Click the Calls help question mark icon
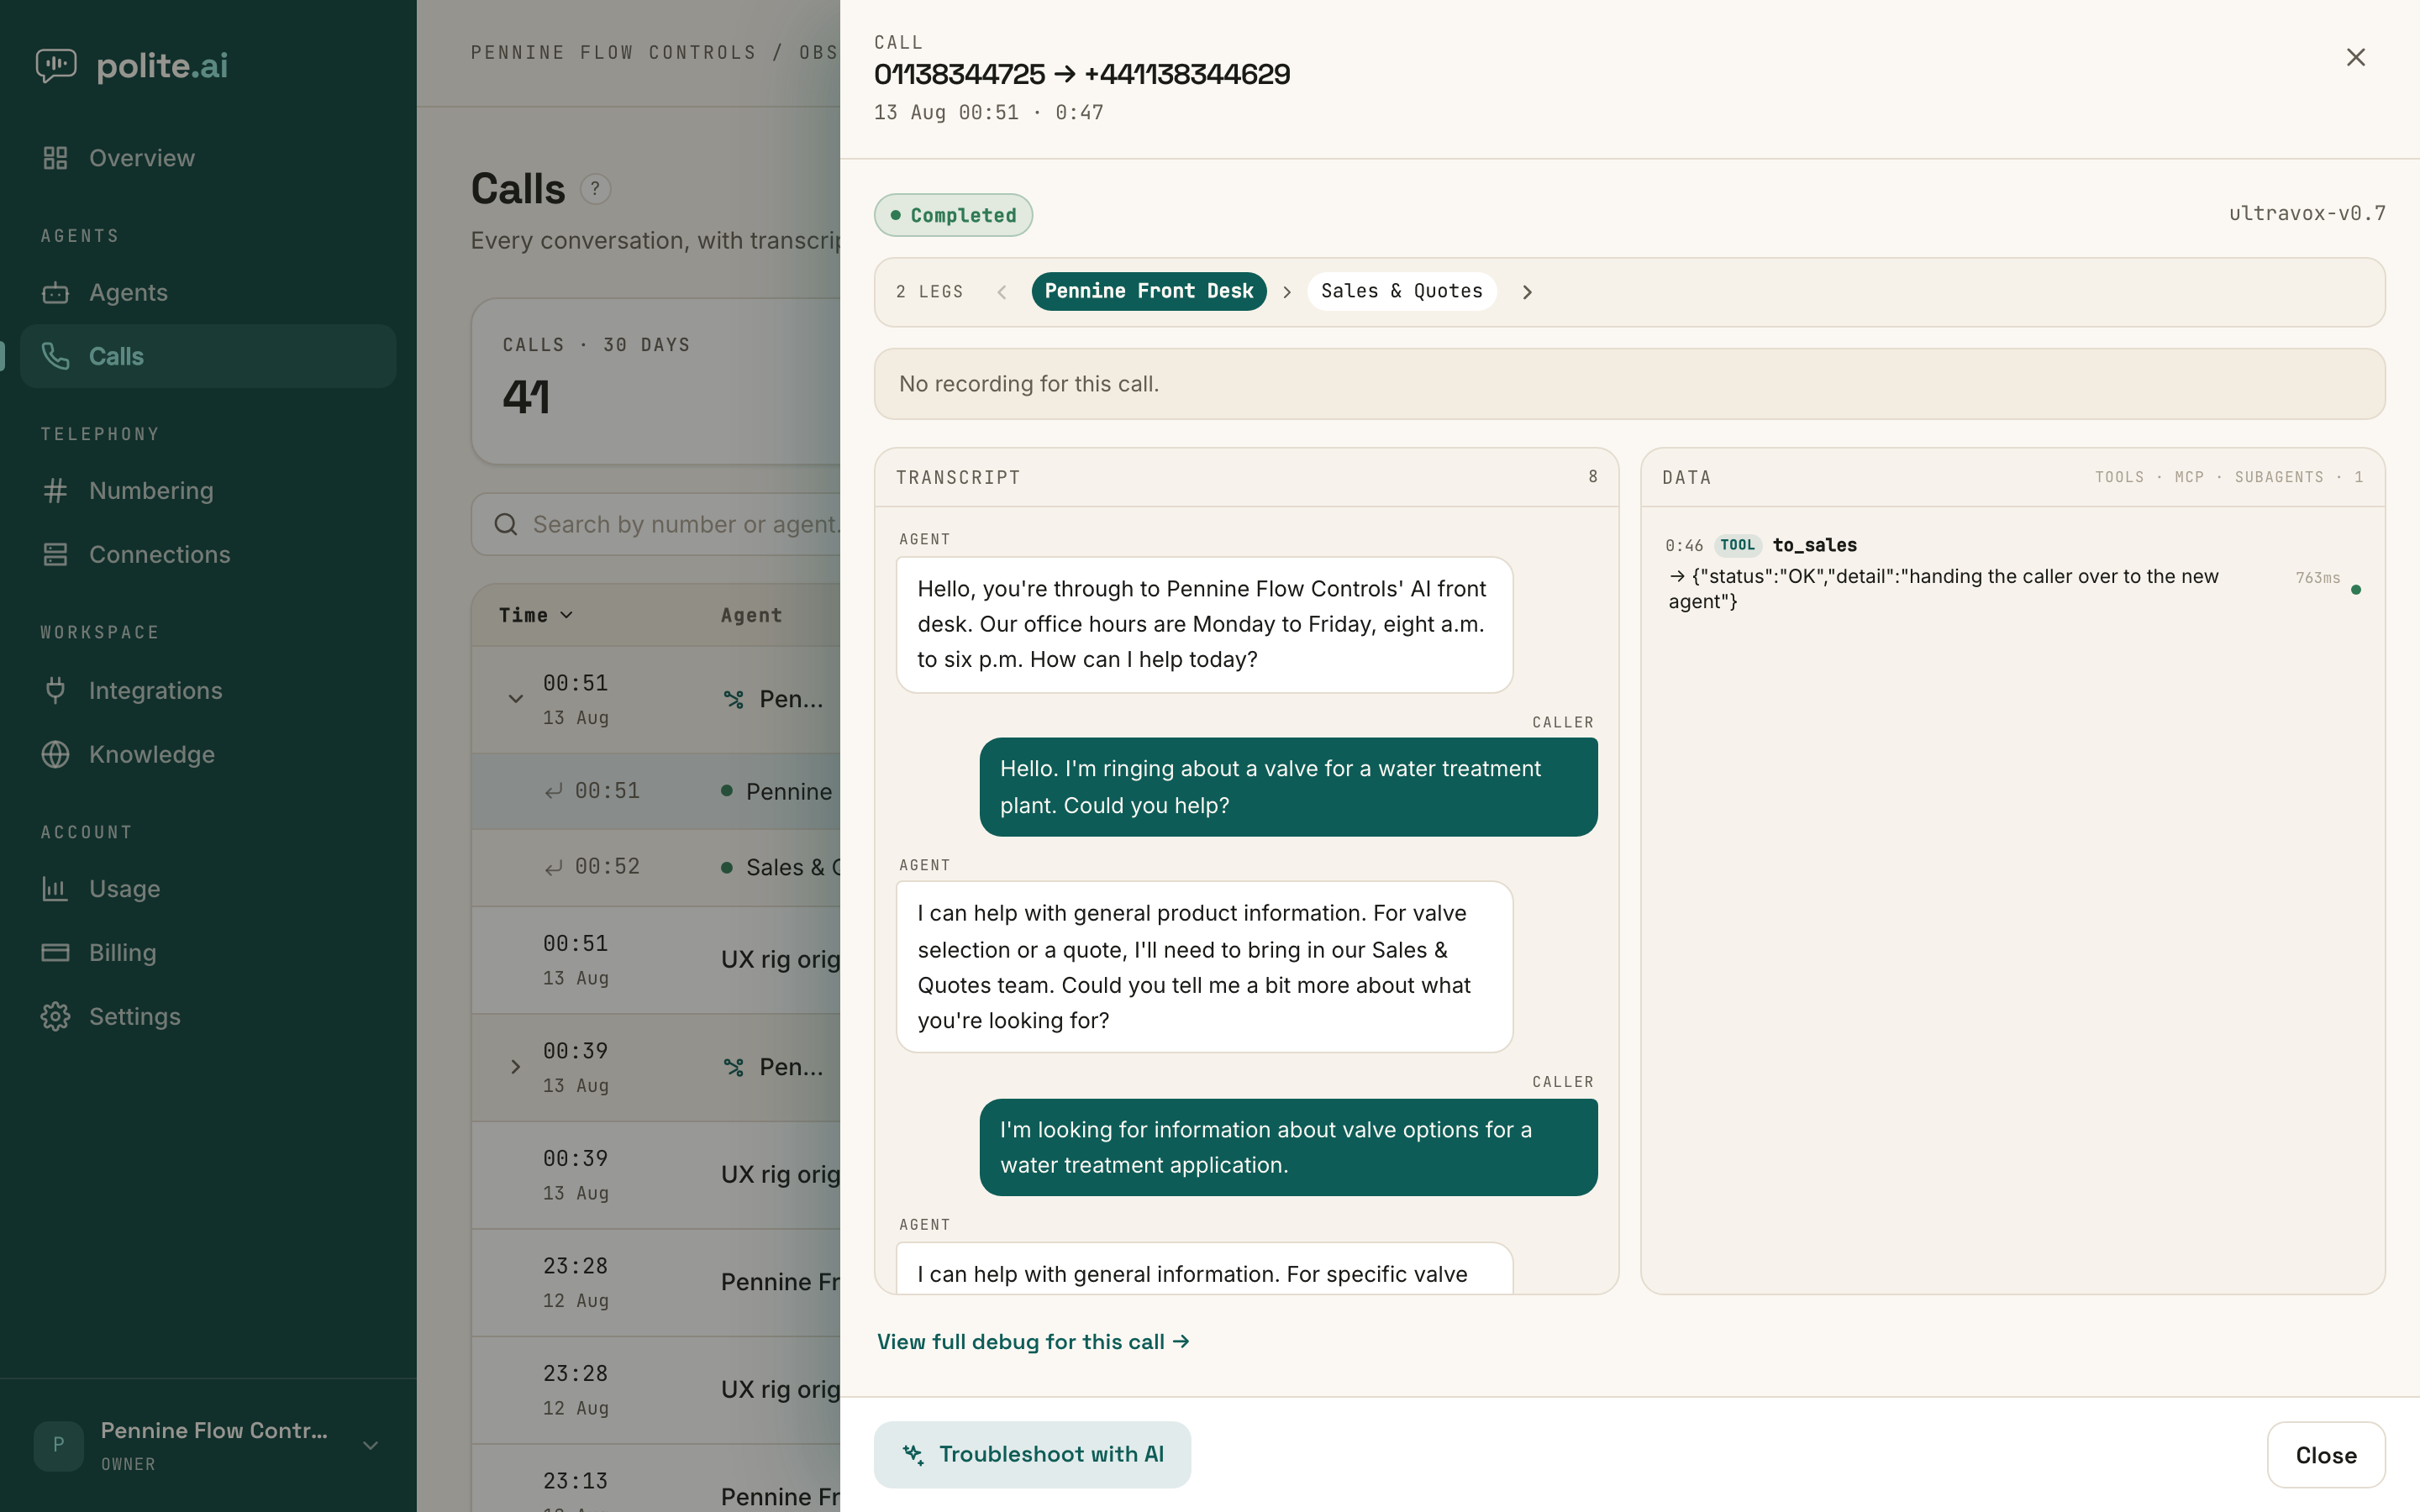Screen dimensions: 2420x1512 tap(595, 188)
